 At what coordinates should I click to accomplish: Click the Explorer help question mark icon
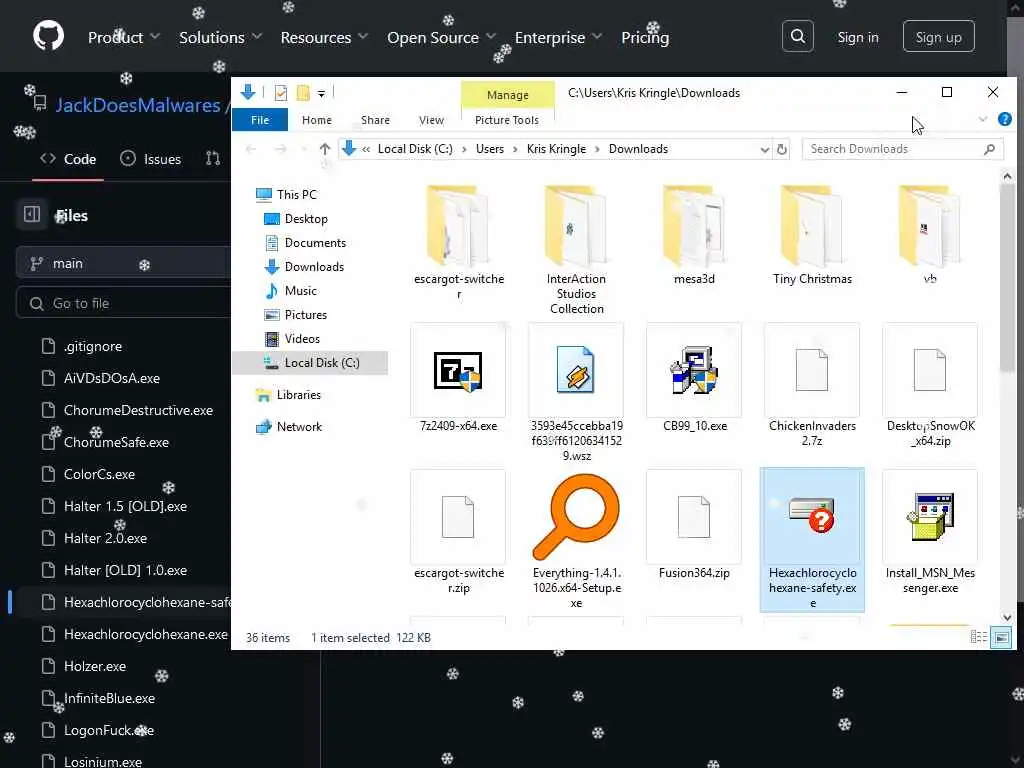[x=1004, y=119]
